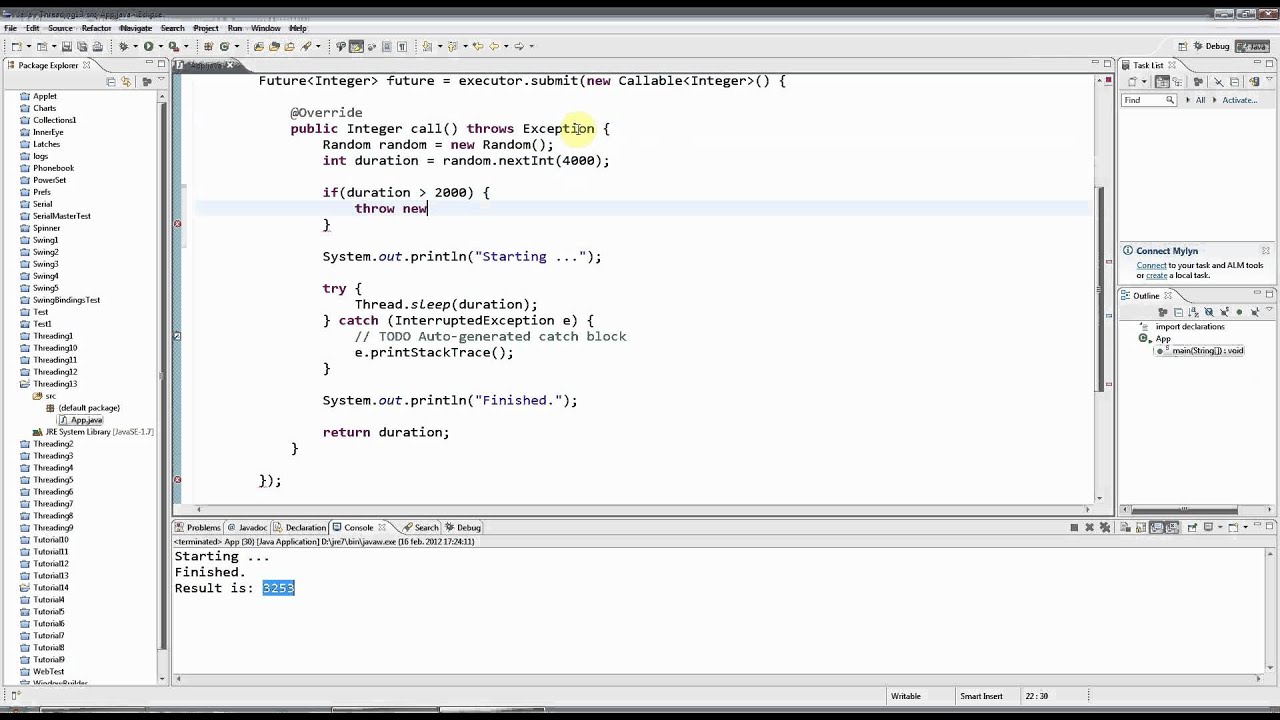Close the App.java editor tab
Screen dimensions: 1280x720
230,65
